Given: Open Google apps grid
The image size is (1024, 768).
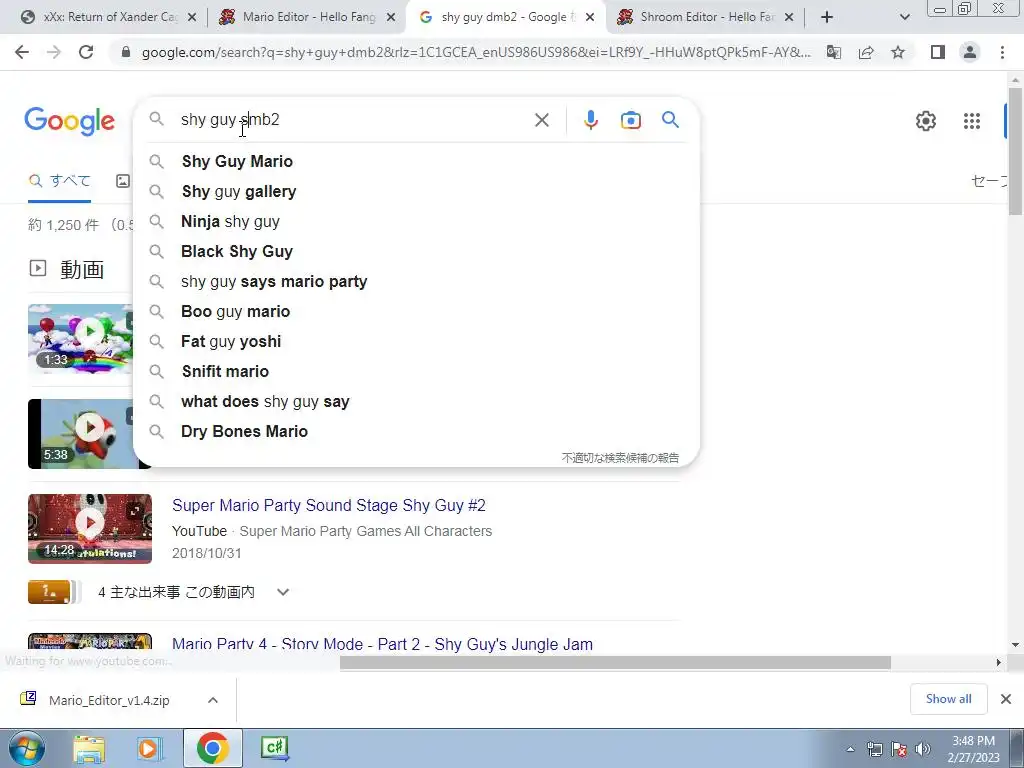Looking at the screenshot, I should pos(972,121).
